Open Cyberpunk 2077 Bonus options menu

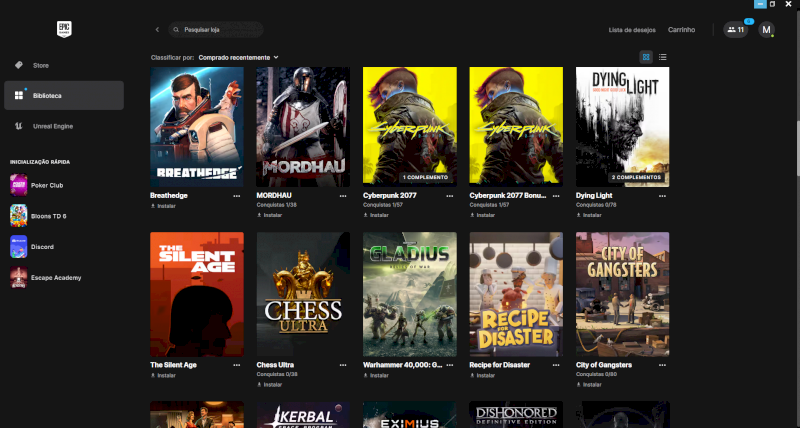(x=556, y=196)
